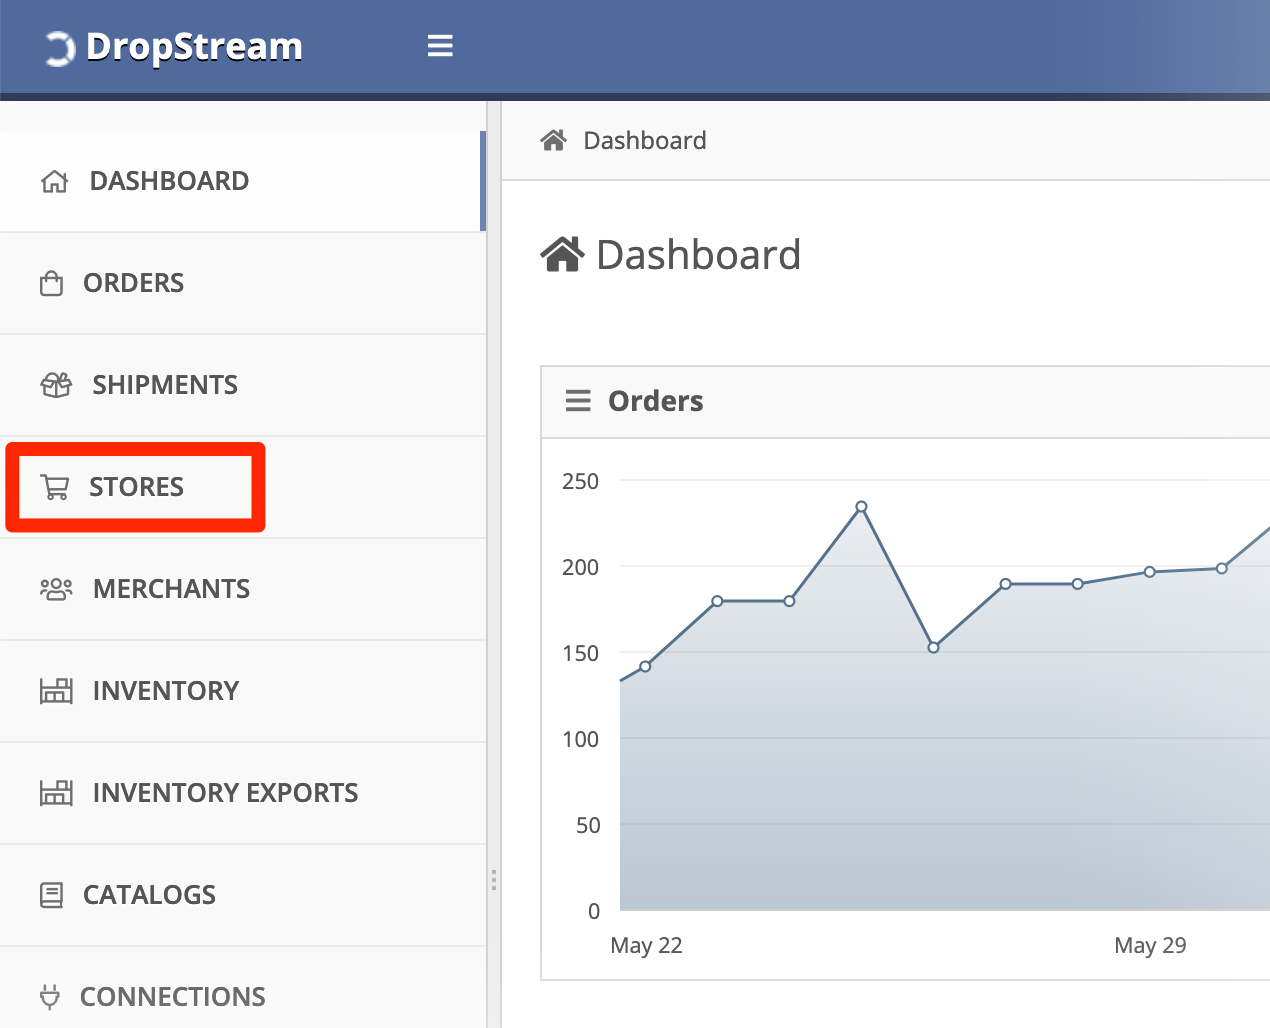The image size is (1270, 1028).
Task: Click the peak data point on Orders chart
Action: (x=861, y=507)
